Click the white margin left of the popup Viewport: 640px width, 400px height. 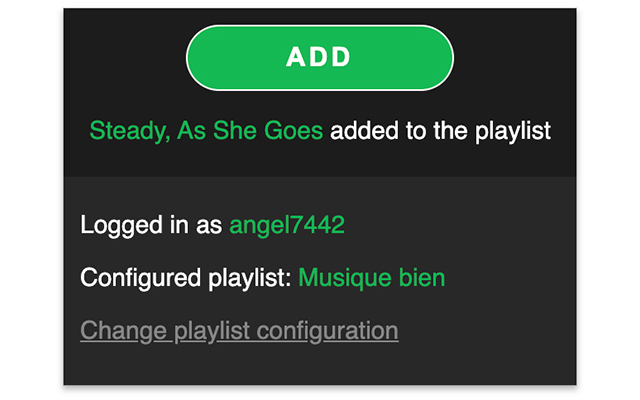click(30, 200)
